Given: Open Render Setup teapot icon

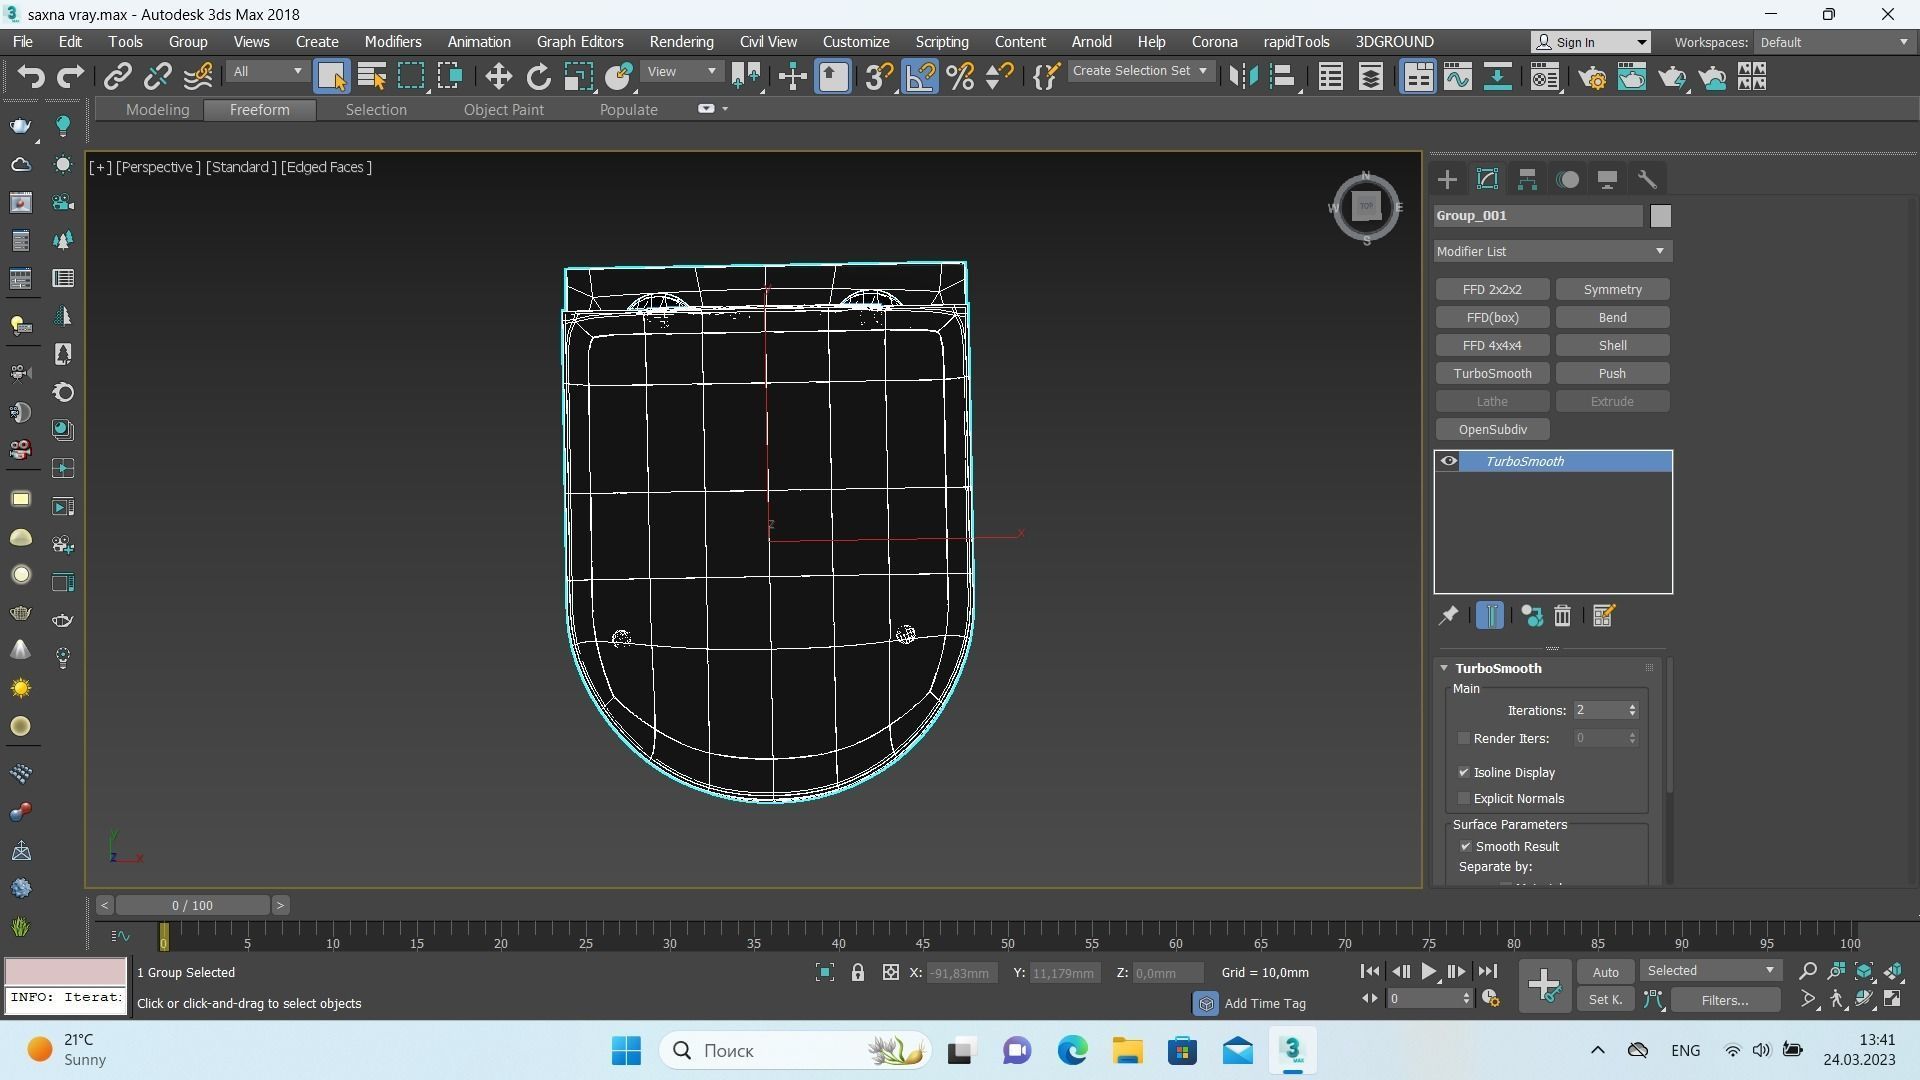Looking at the screenshot, I should click(1592, 76).
